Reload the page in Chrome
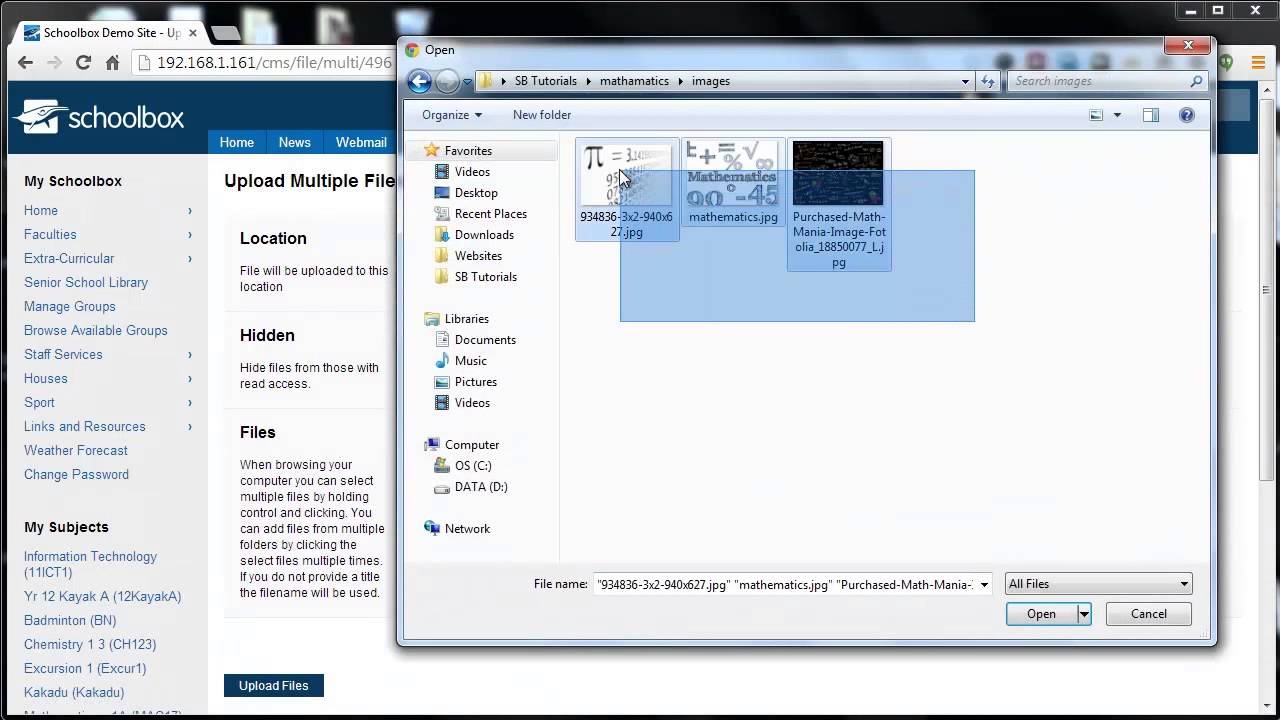Screen dimensions: 1280x720 [x=84, y=62]
